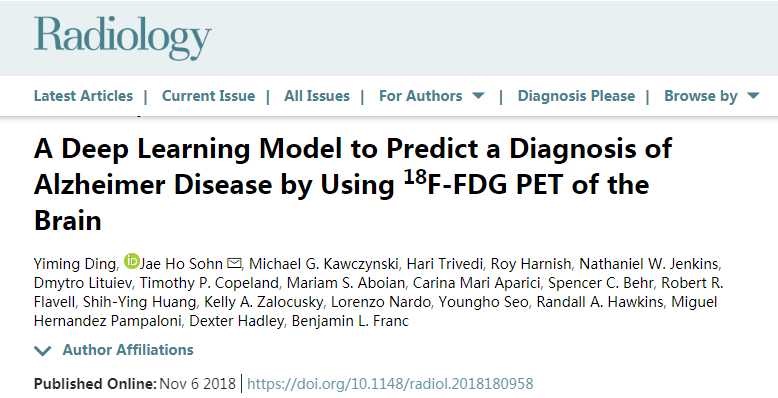
Task: Click the Radiology journal logo
Action: point(123,38)
